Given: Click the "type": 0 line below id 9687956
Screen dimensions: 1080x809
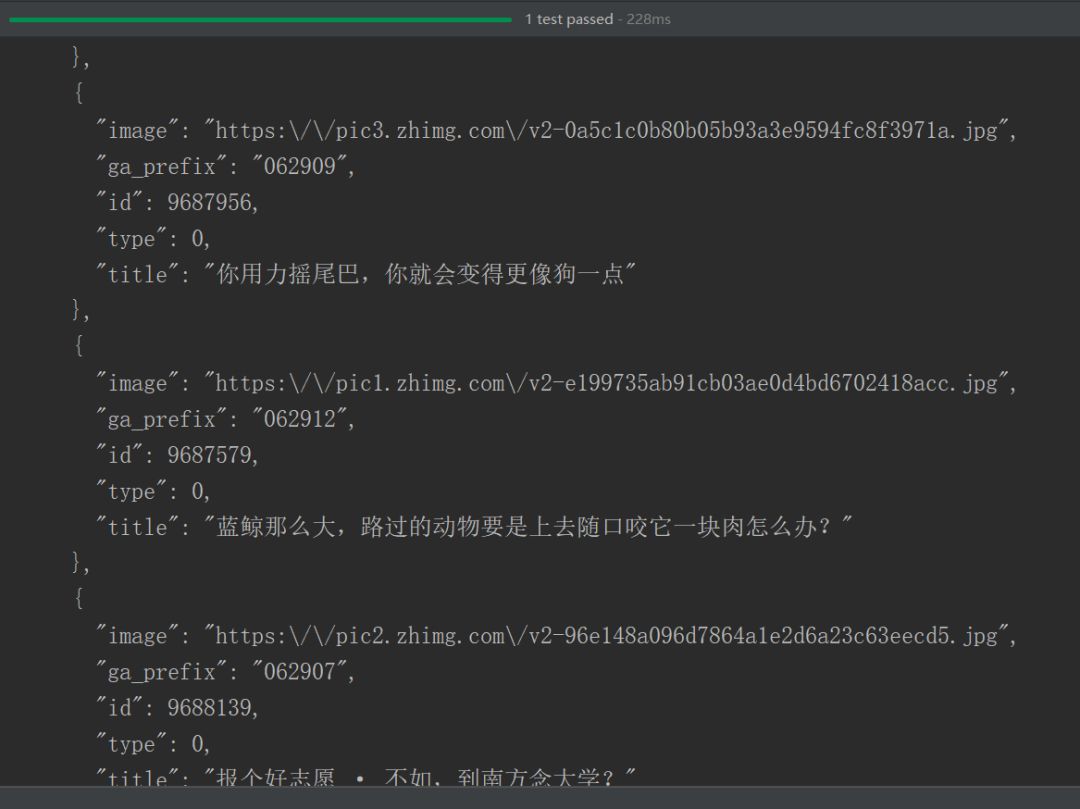Looking at the screenshot, I should click(152, 239).
